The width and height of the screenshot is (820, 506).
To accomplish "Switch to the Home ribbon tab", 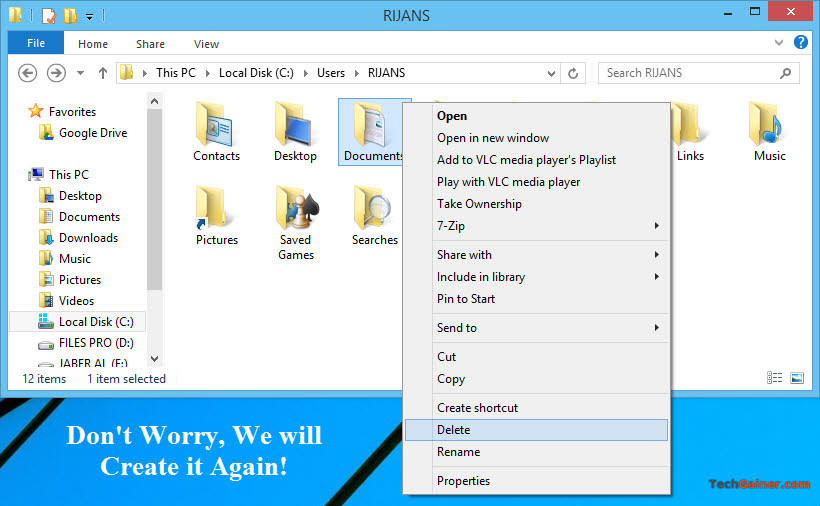I will pos(93,44).
